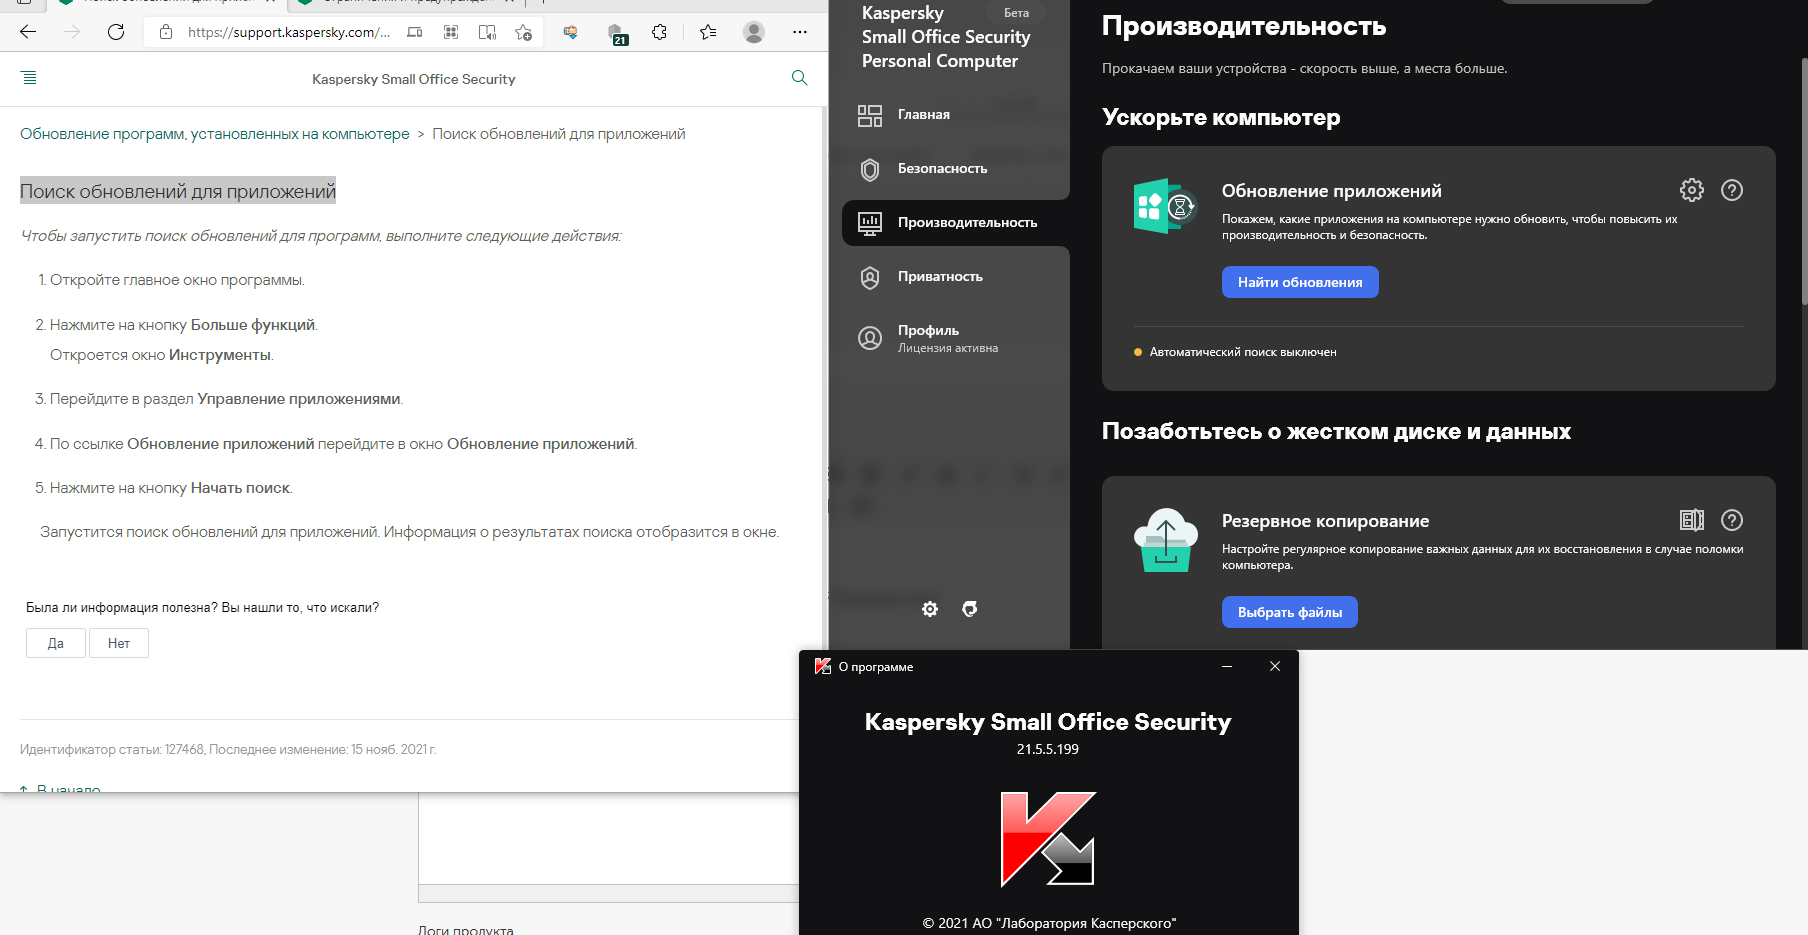Open Kaspersky settings gear in sidebar

930,609
